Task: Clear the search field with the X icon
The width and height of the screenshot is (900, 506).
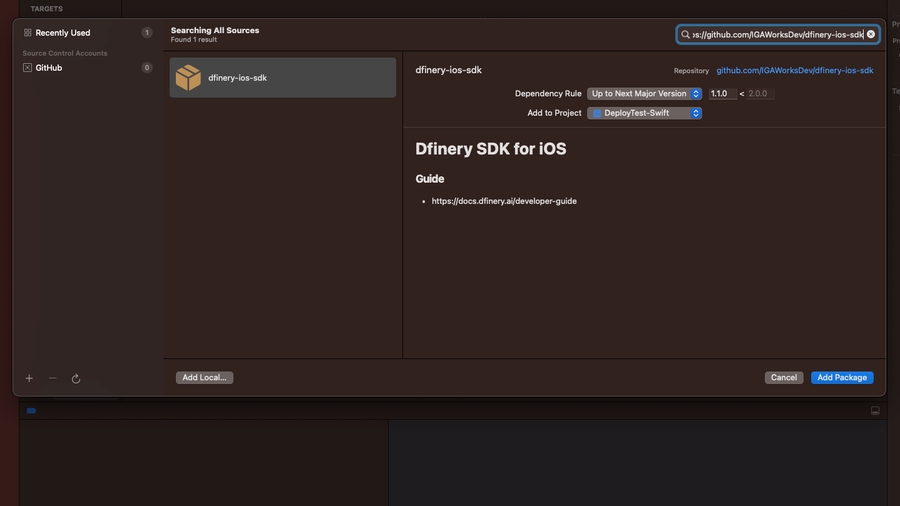Action: pos(870,34)
